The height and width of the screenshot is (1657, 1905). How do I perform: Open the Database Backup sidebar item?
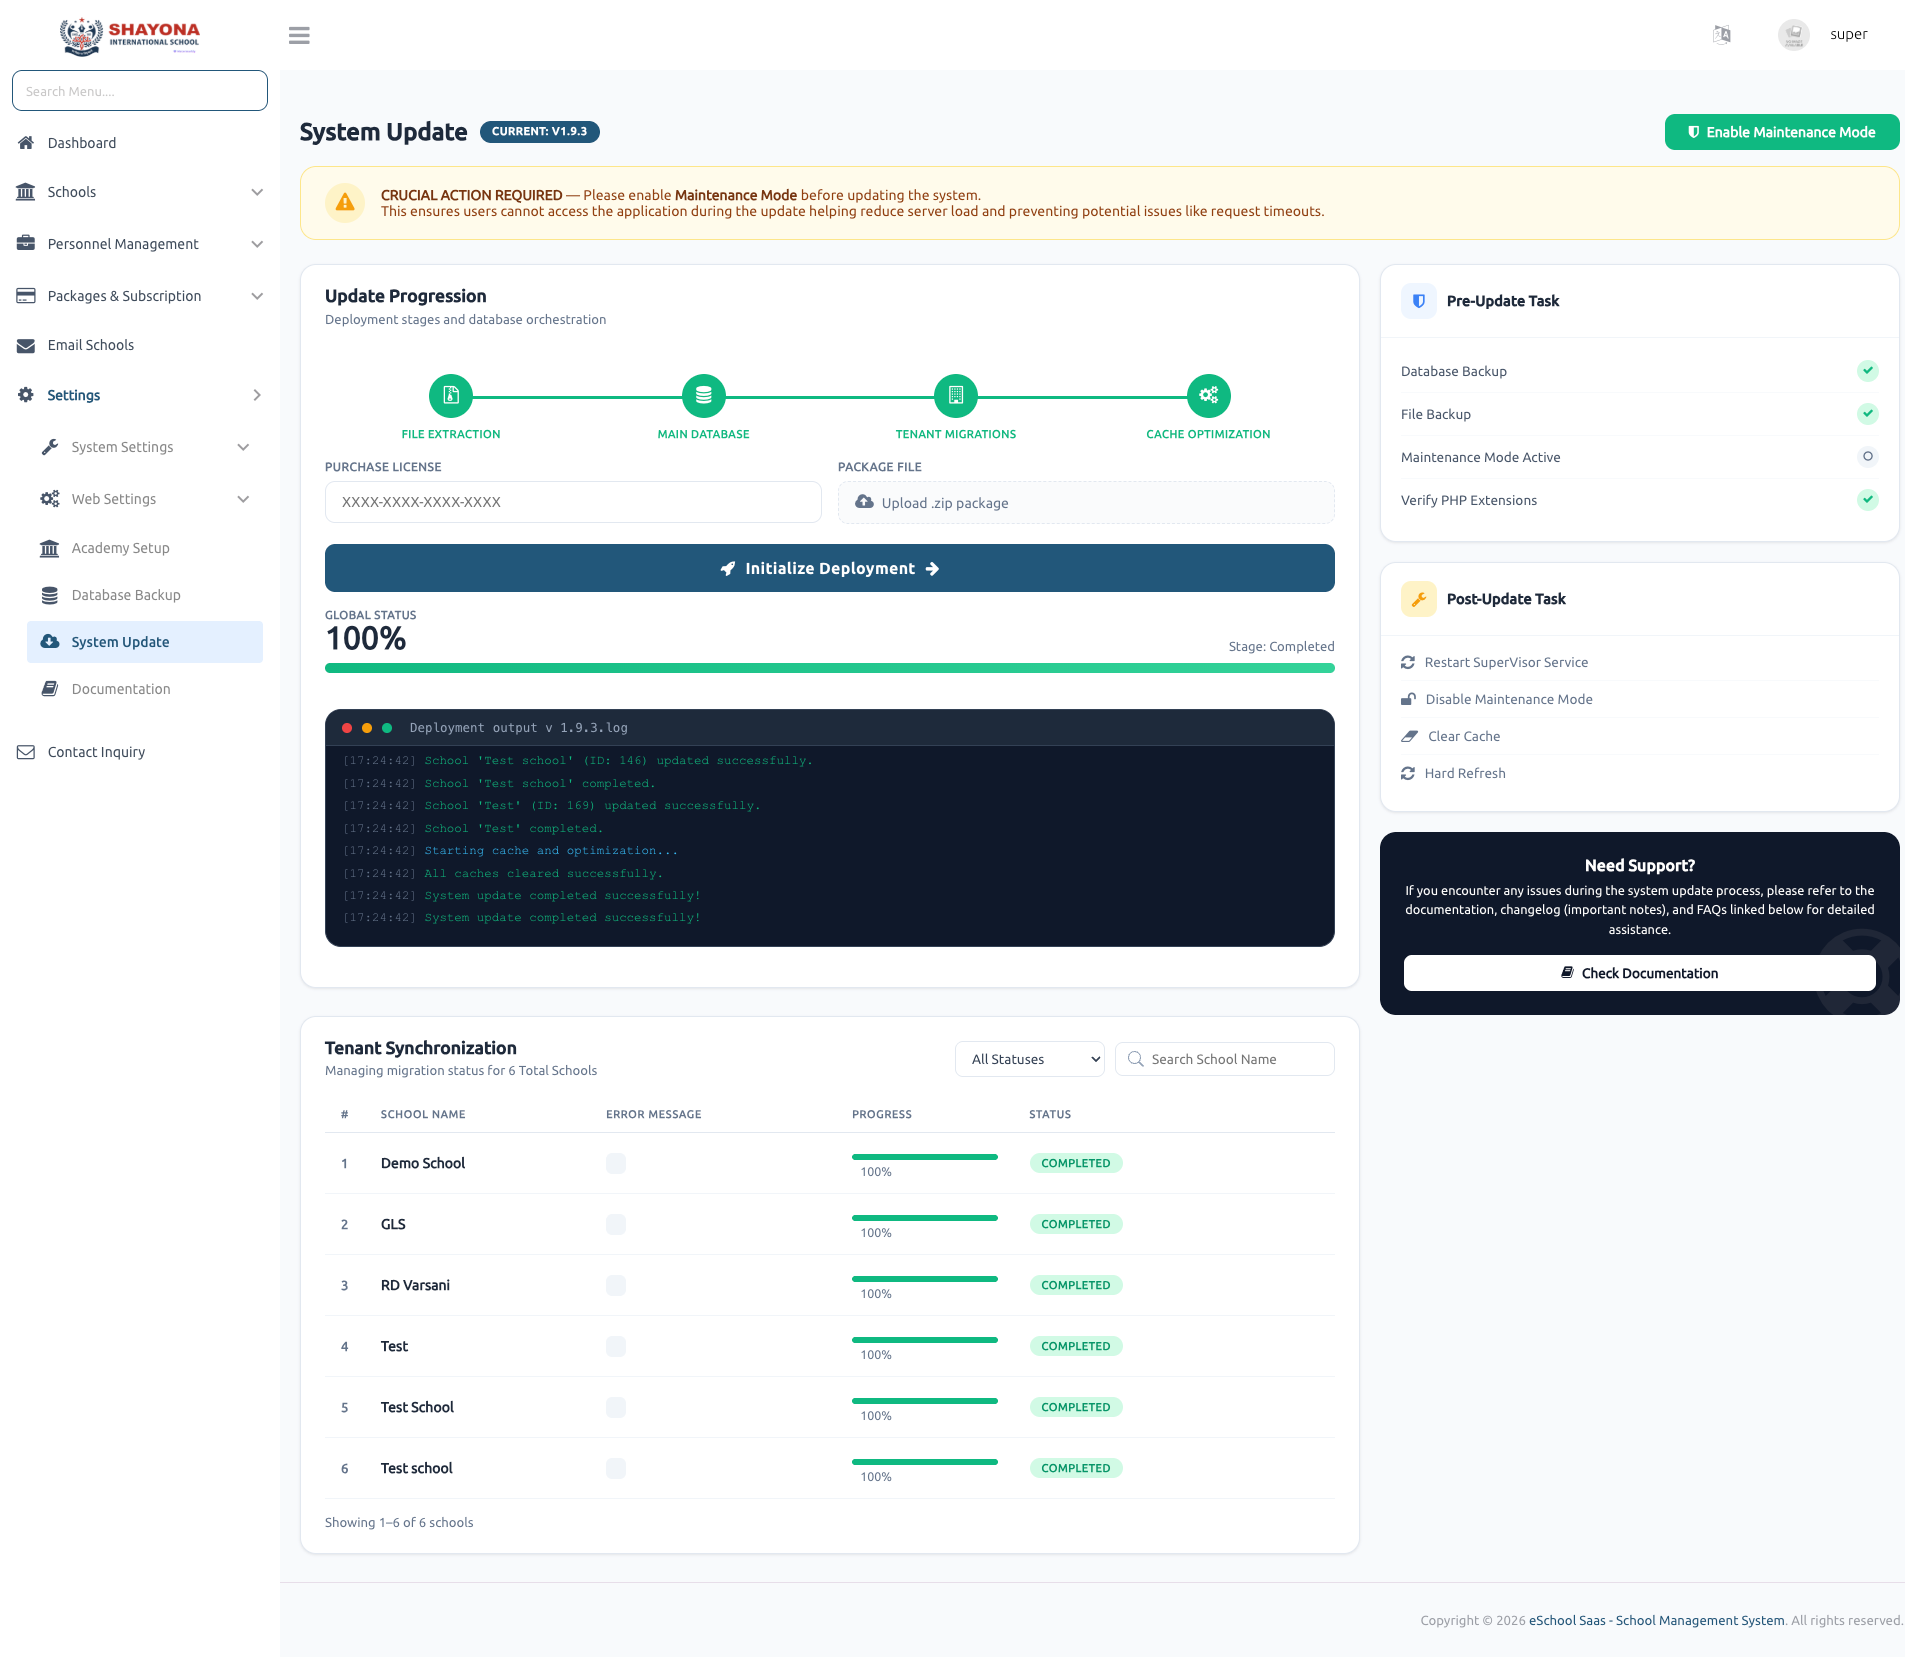pyautogui.click(x=145, y=595)
